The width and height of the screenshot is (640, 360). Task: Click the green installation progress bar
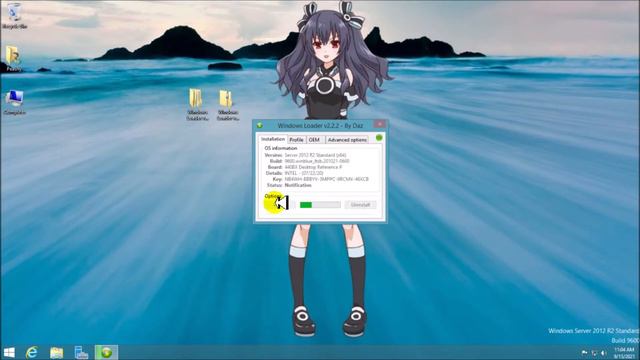tap(320, 205)
